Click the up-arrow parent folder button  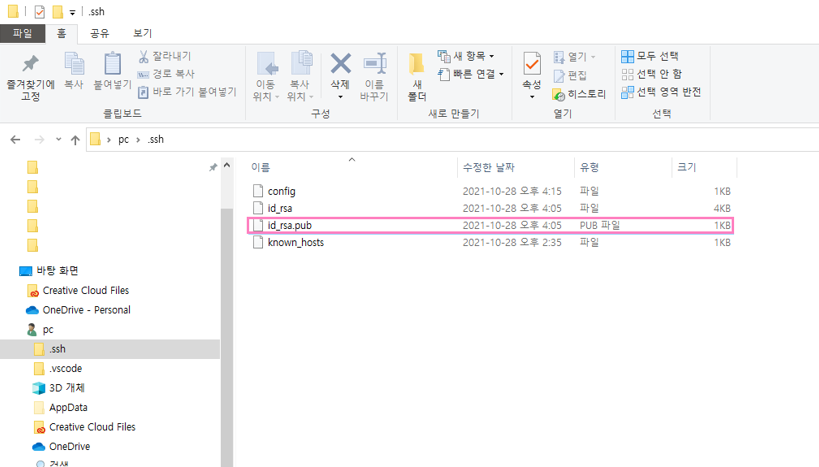[75, 140]
